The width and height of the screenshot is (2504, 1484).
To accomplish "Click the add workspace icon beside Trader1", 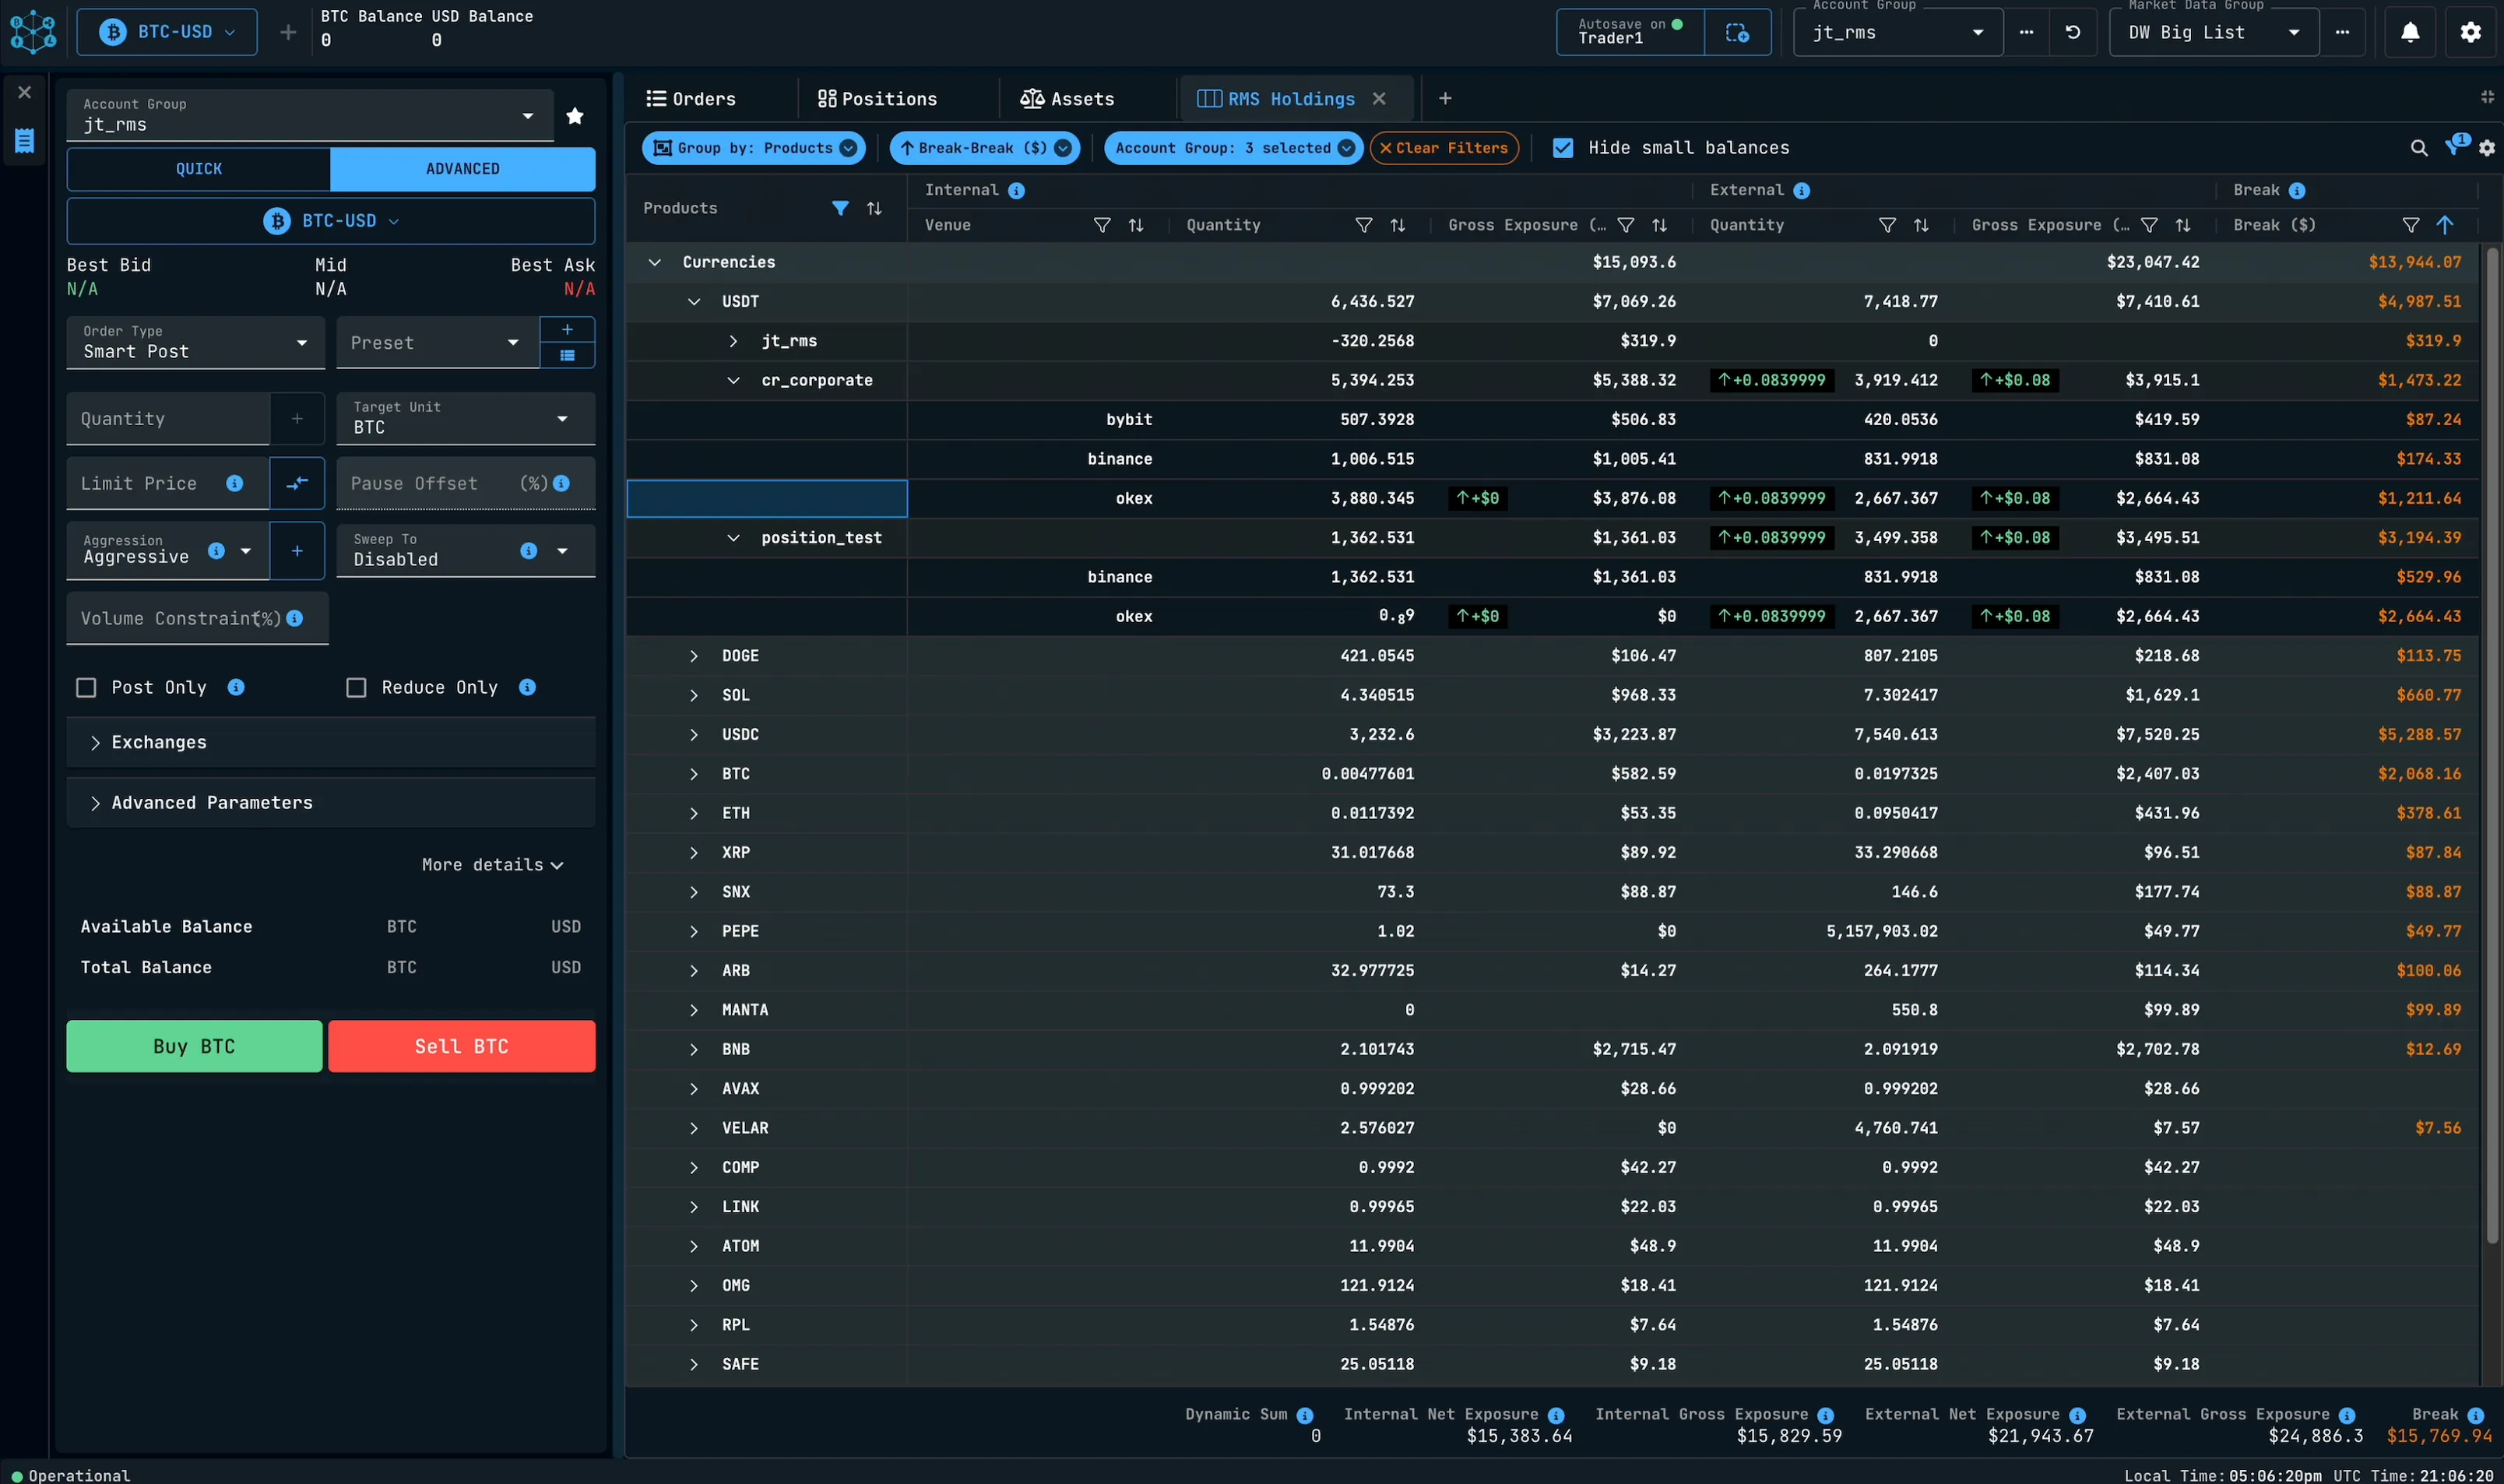I will [1738, 32].
